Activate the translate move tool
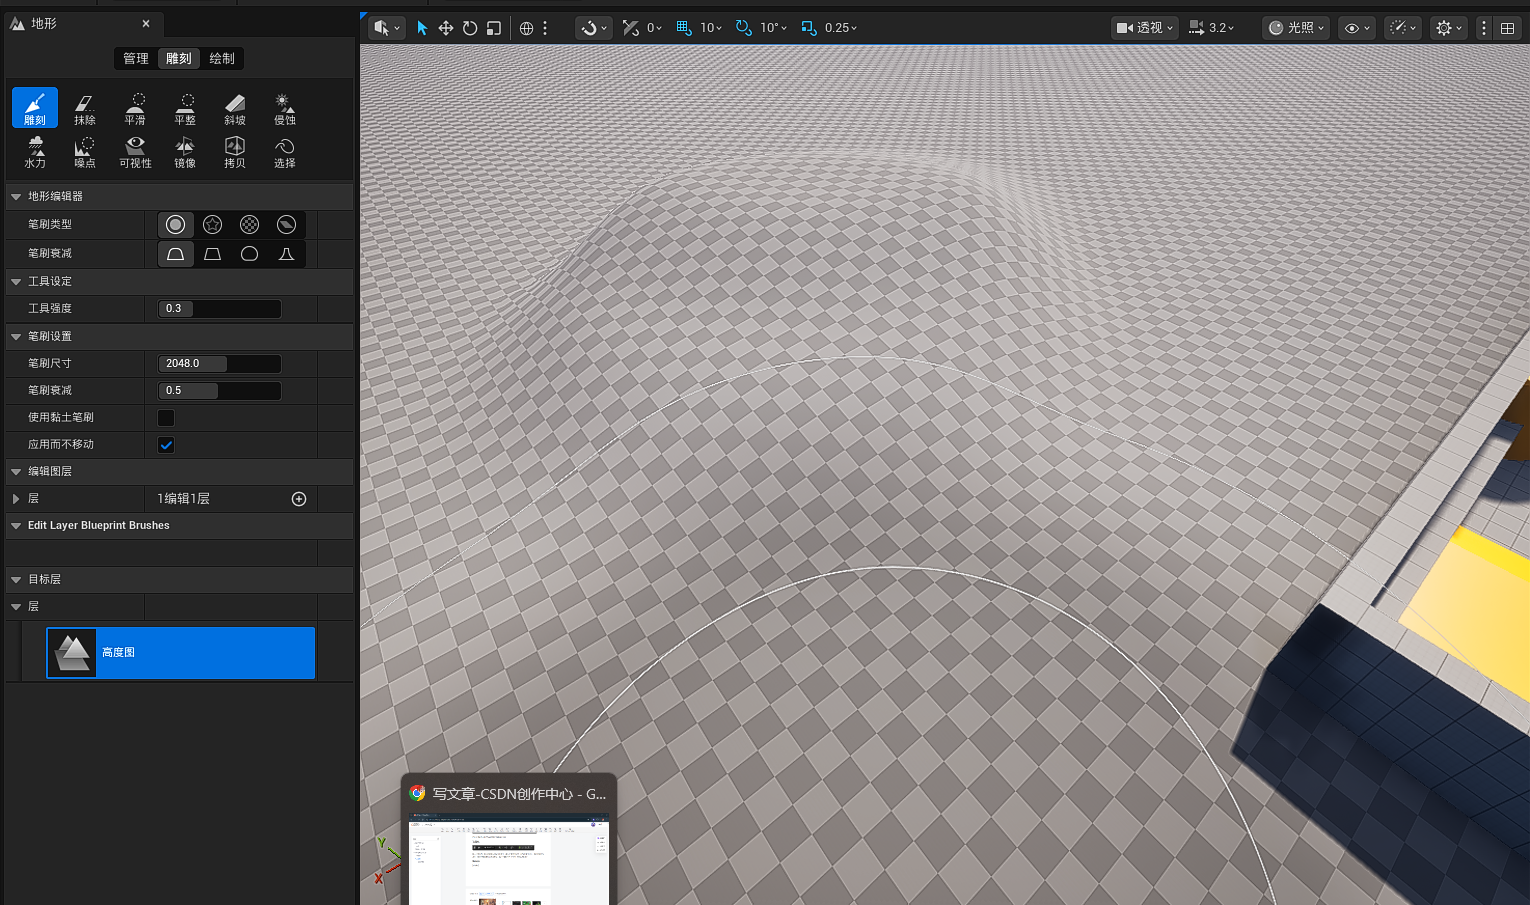The image size is (1530, 905). click(446, 28)
